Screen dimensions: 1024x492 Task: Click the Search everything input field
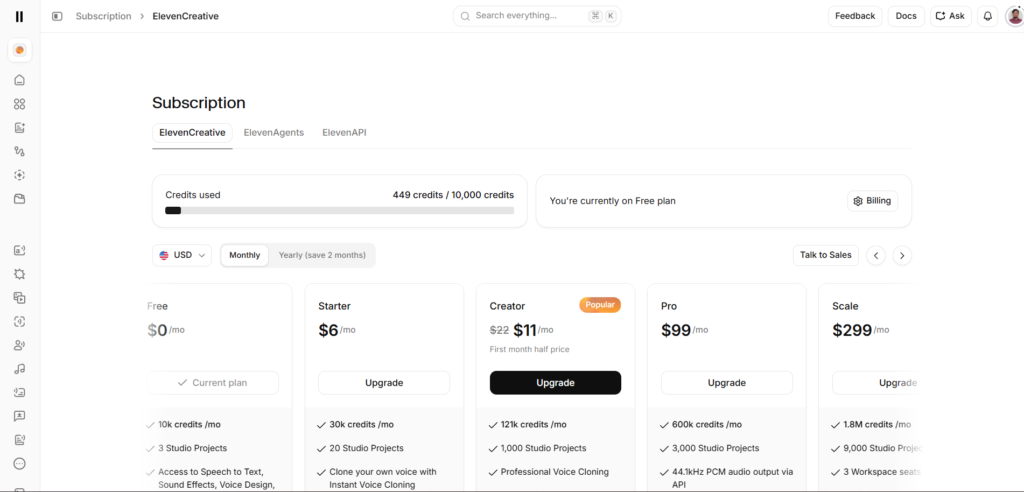537,16
